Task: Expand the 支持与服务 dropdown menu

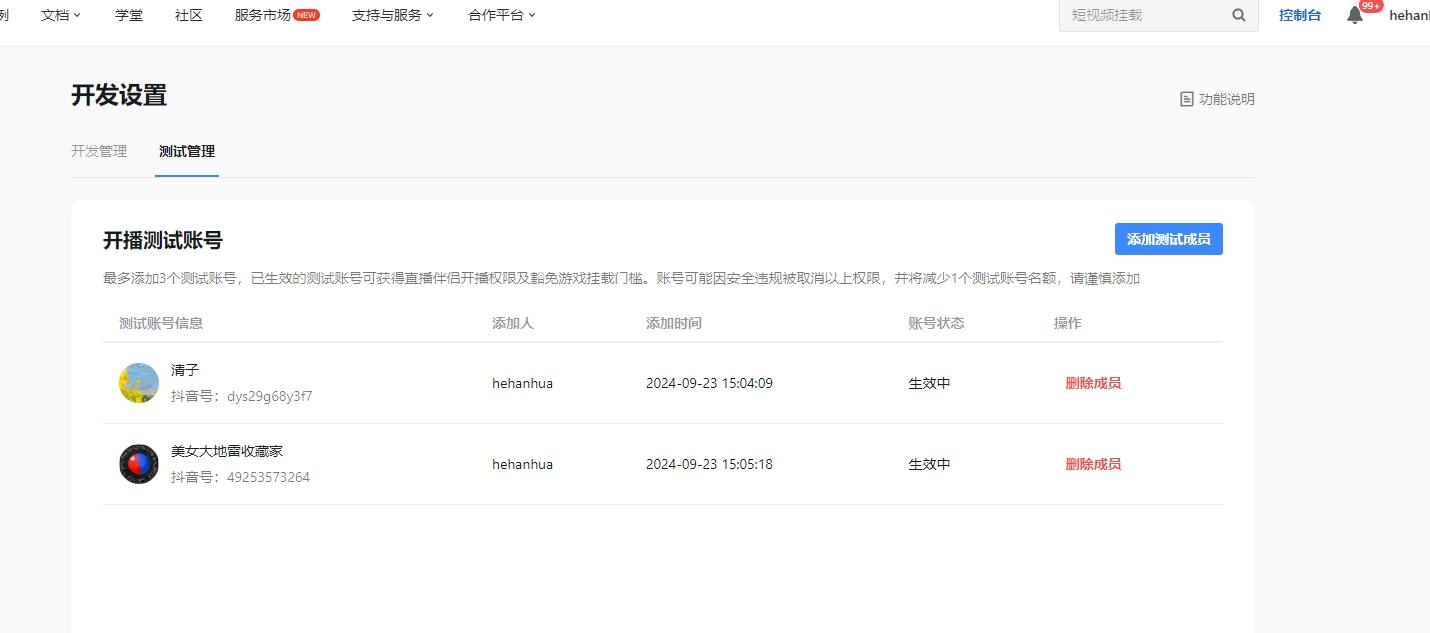Action: click(x=393, y=15)
